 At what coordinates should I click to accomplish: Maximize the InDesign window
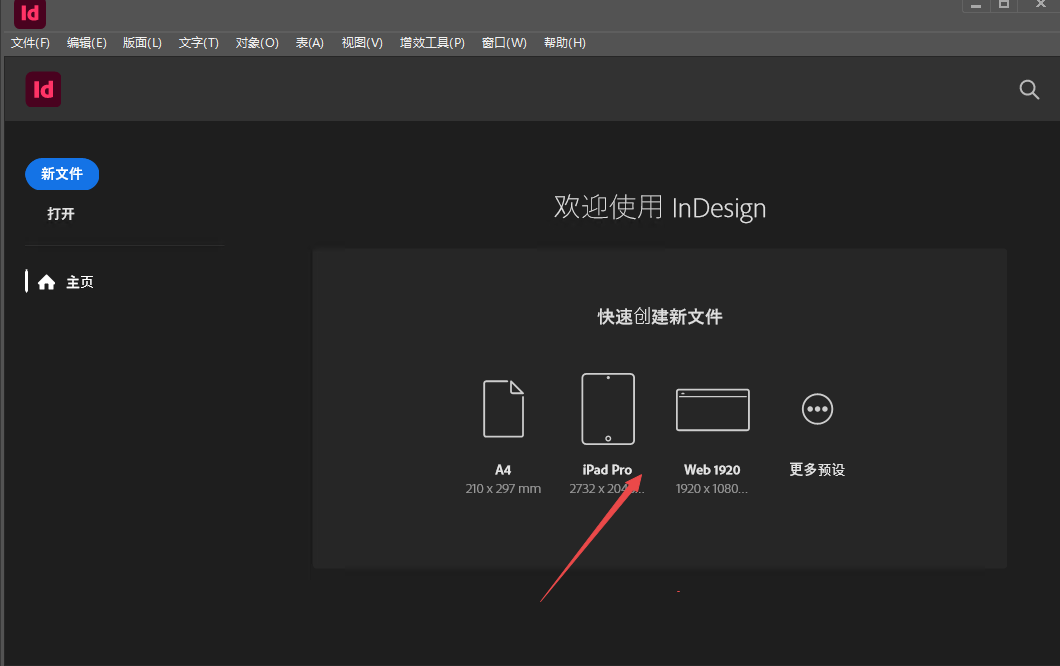[1004, 5]
